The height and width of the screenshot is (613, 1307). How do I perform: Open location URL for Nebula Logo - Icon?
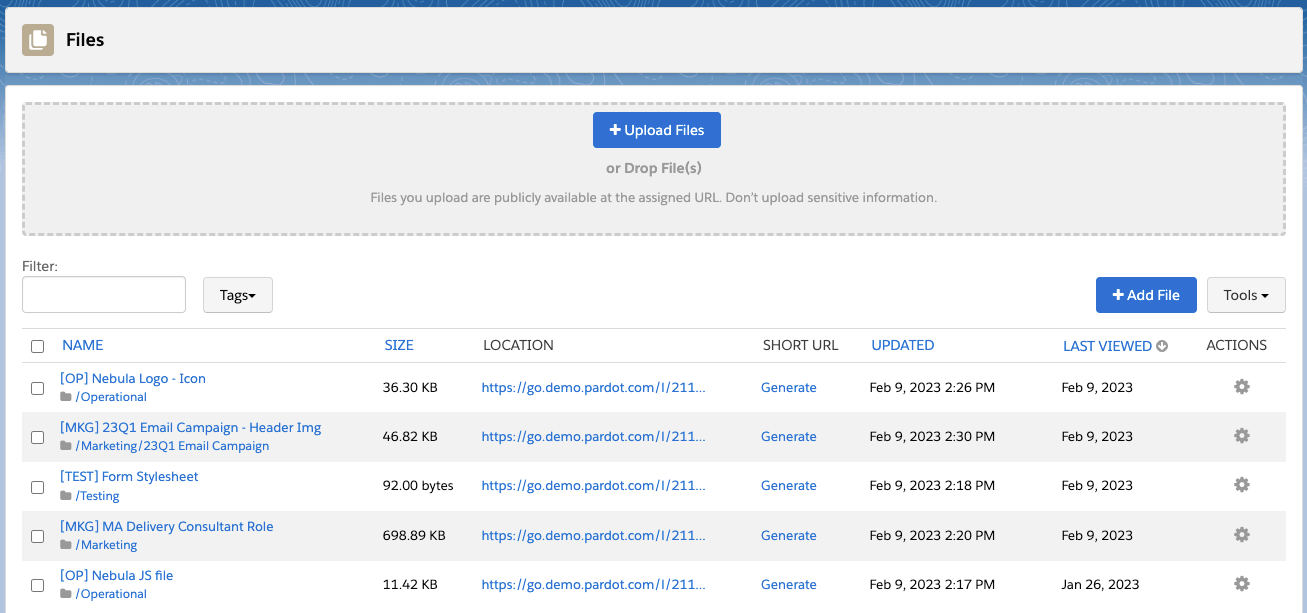click(593, 387)
